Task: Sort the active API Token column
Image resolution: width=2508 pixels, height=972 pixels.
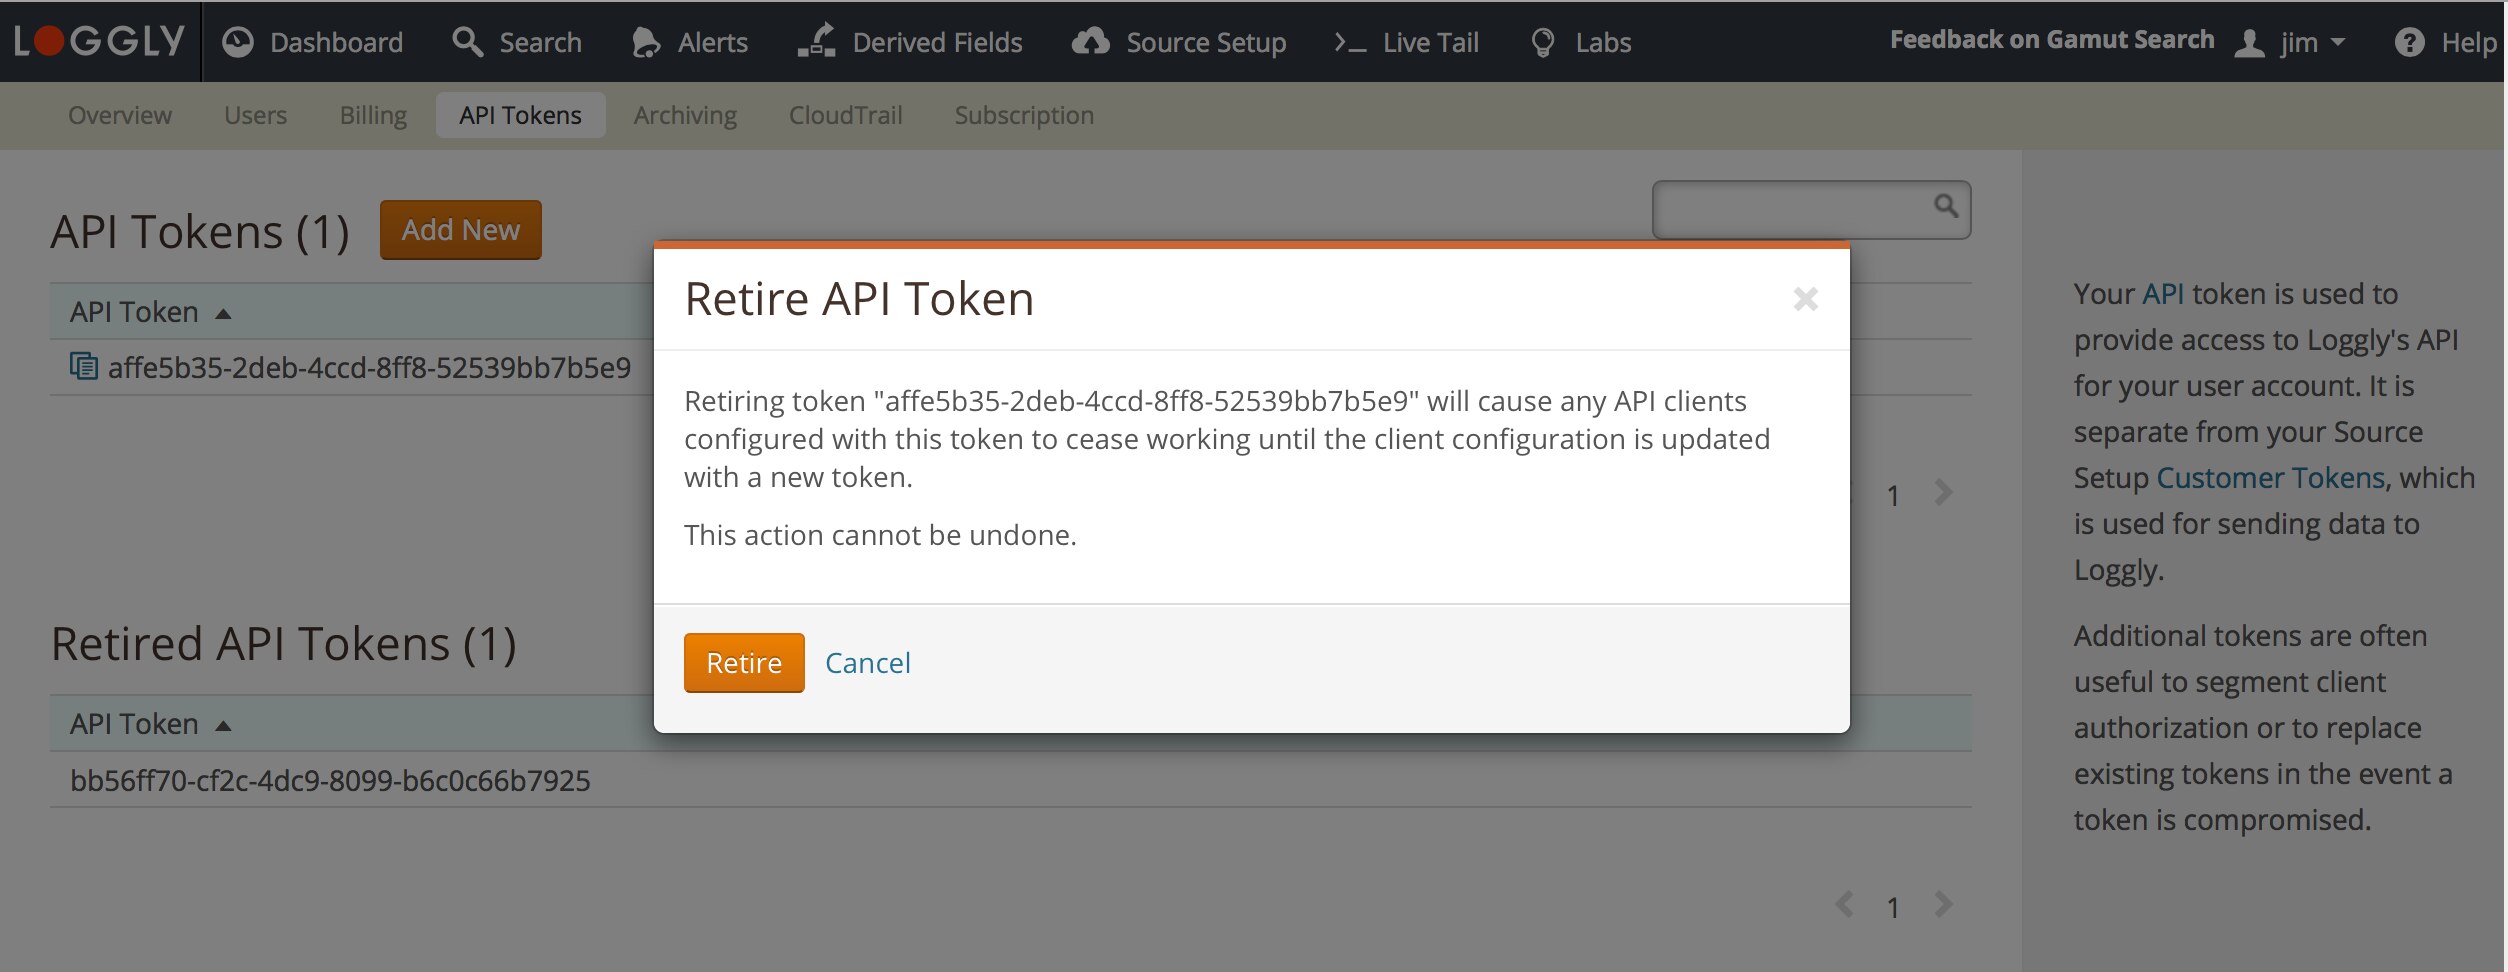Action: (x=150, y=313)
